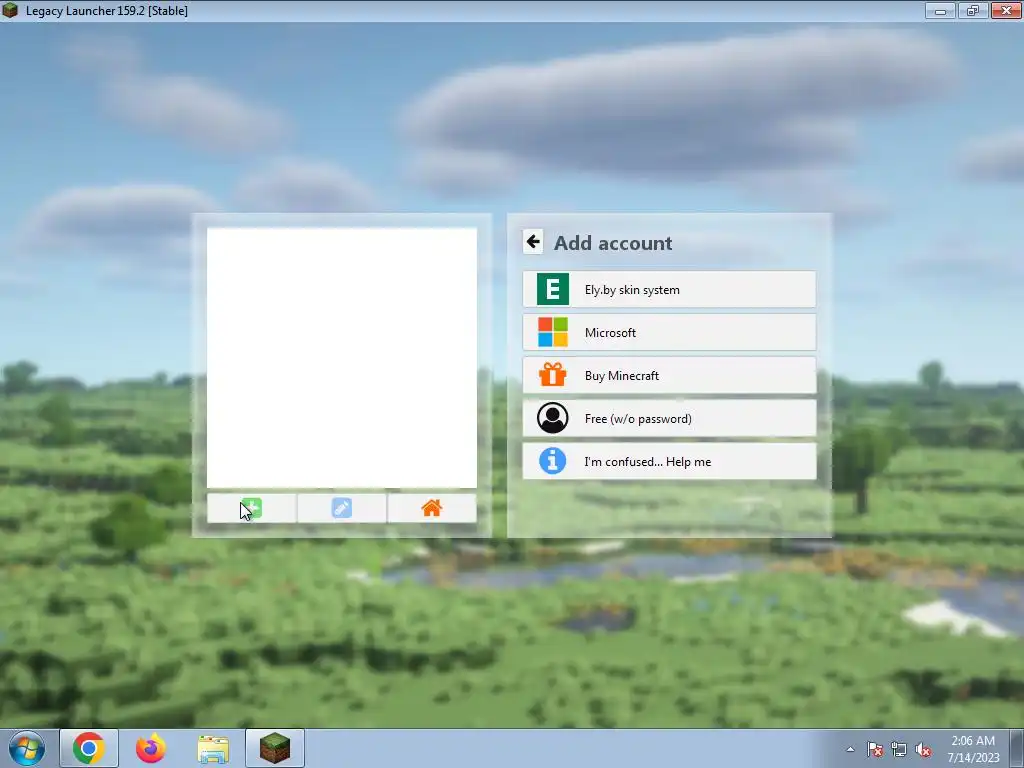Open Firefox from the taskbar
This screenshot has width=1024, height=768.
tap(150, 748)
